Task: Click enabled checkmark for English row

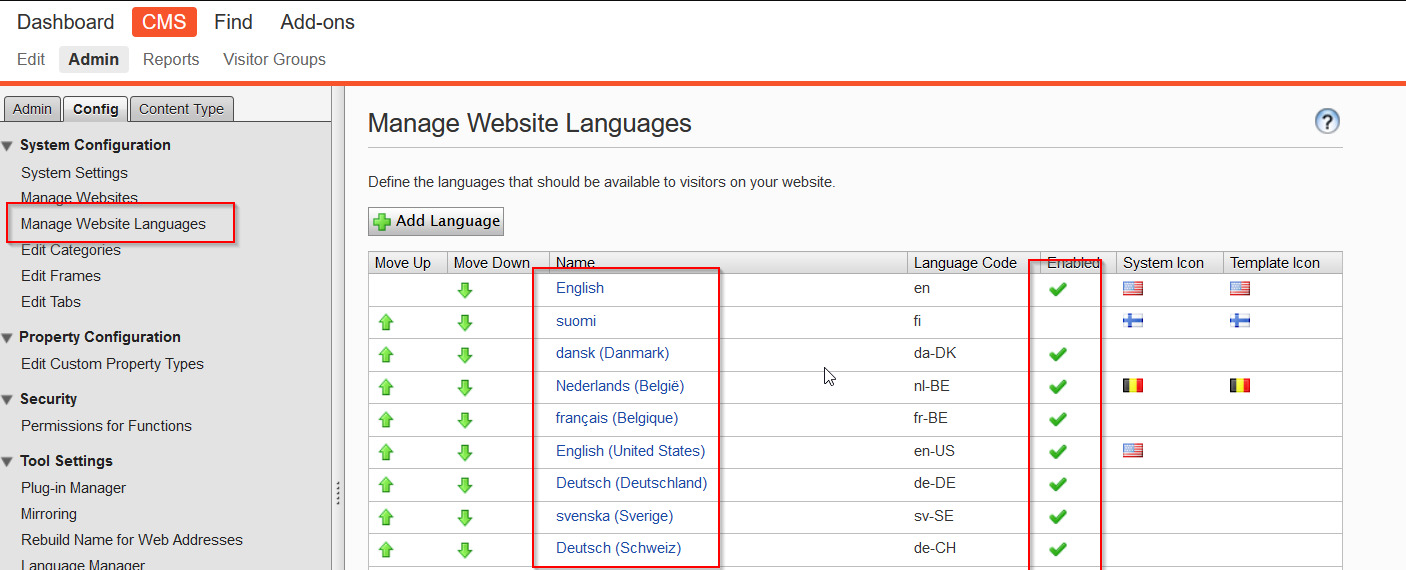Action: pyautogui.click(x=1058, y=289)
